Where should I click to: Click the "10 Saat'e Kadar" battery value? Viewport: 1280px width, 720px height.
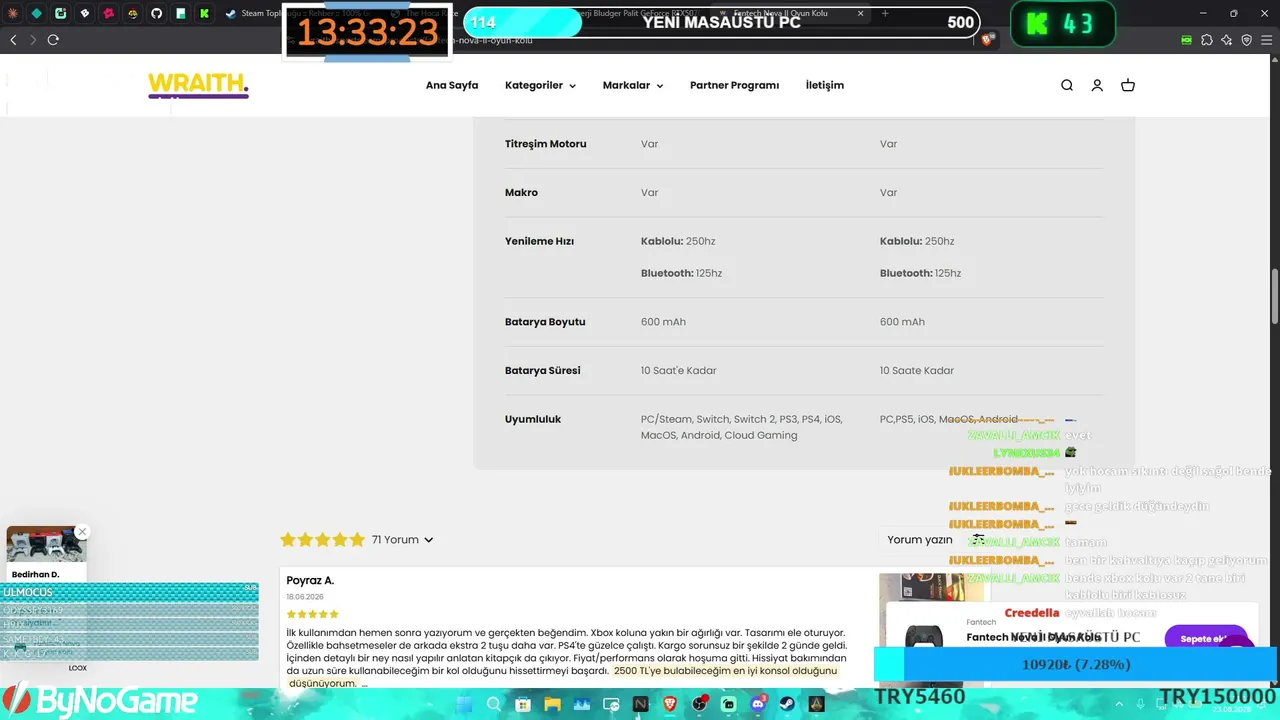click(679, 371)
